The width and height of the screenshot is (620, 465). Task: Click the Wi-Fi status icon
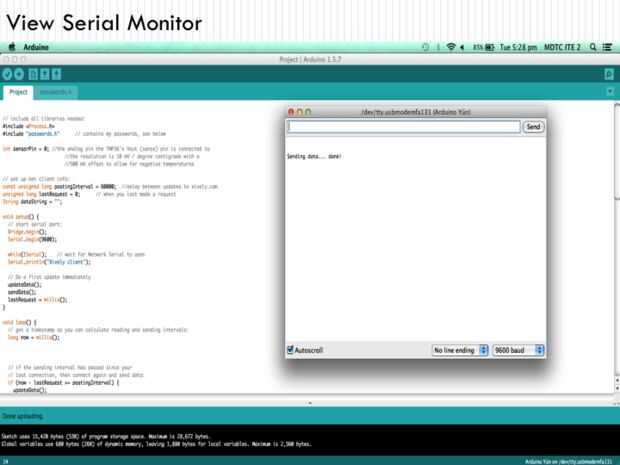(x=451, y=47)
